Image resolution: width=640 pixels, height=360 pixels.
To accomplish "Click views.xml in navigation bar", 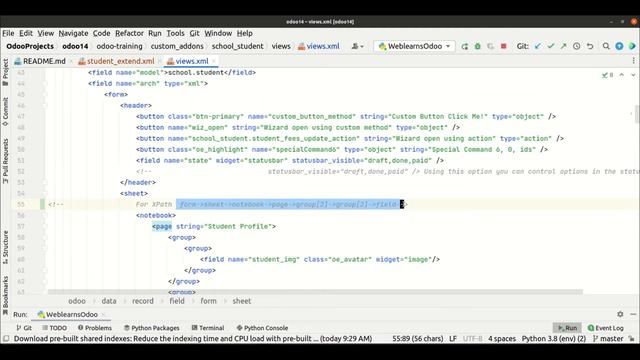I will [319, 46].
